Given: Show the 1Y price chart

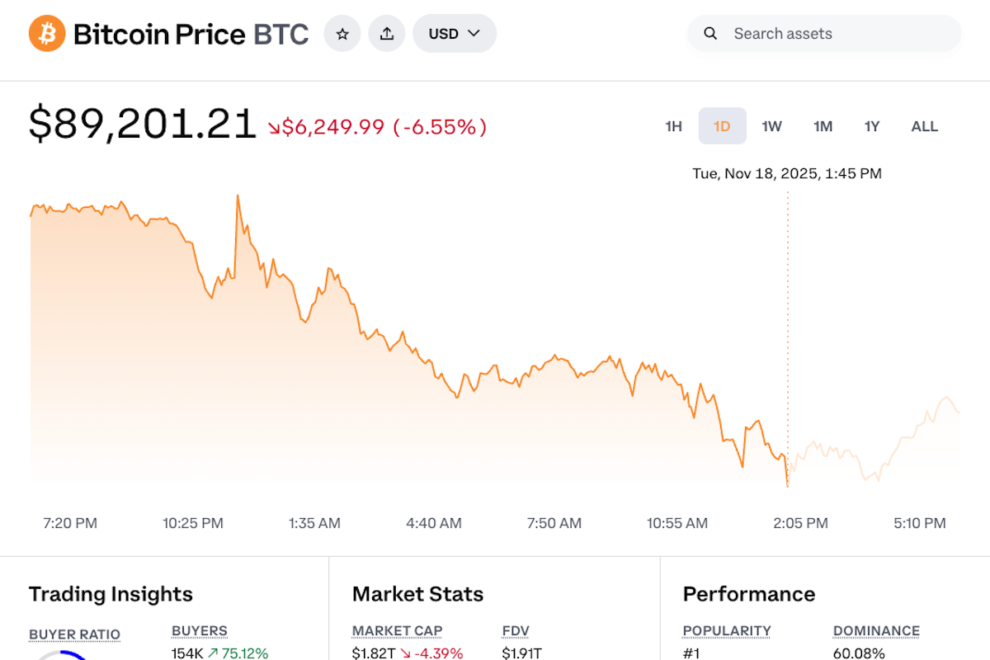Looking at the screenshot, I should coord(872,126).
